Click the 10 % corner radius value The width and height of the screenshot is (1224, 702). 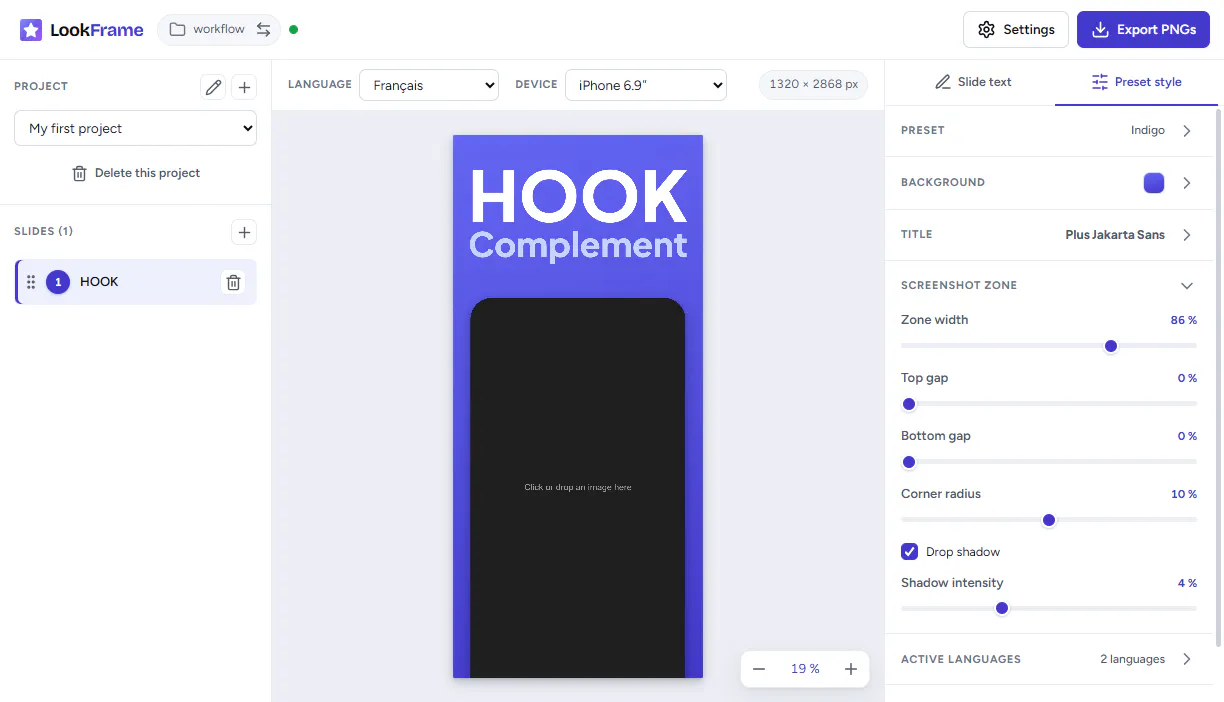tap(1184, 494)
